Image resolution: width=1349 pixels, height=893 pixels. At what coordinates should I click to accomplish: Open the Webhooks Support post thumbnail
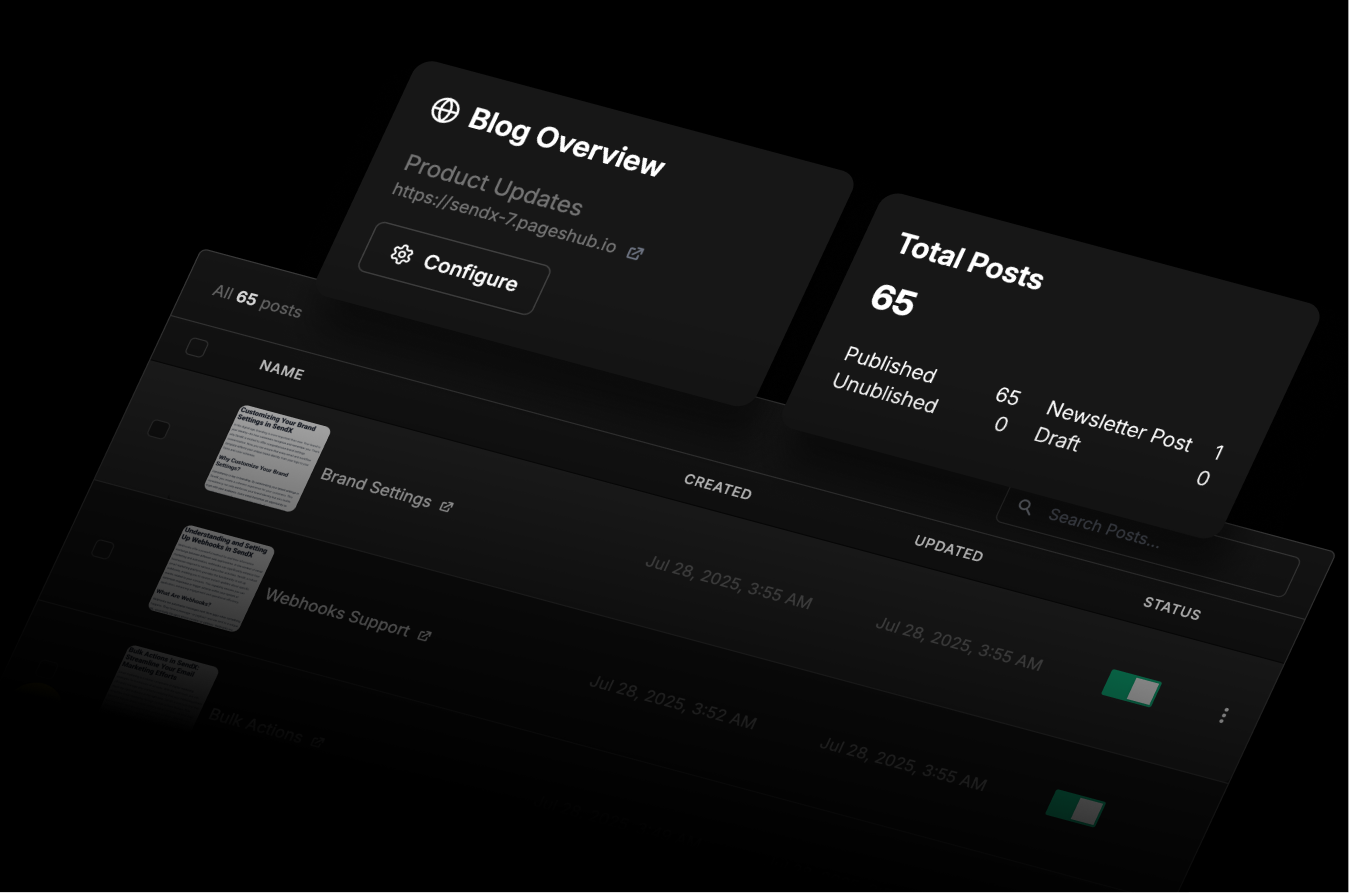(x=211, y=578)
